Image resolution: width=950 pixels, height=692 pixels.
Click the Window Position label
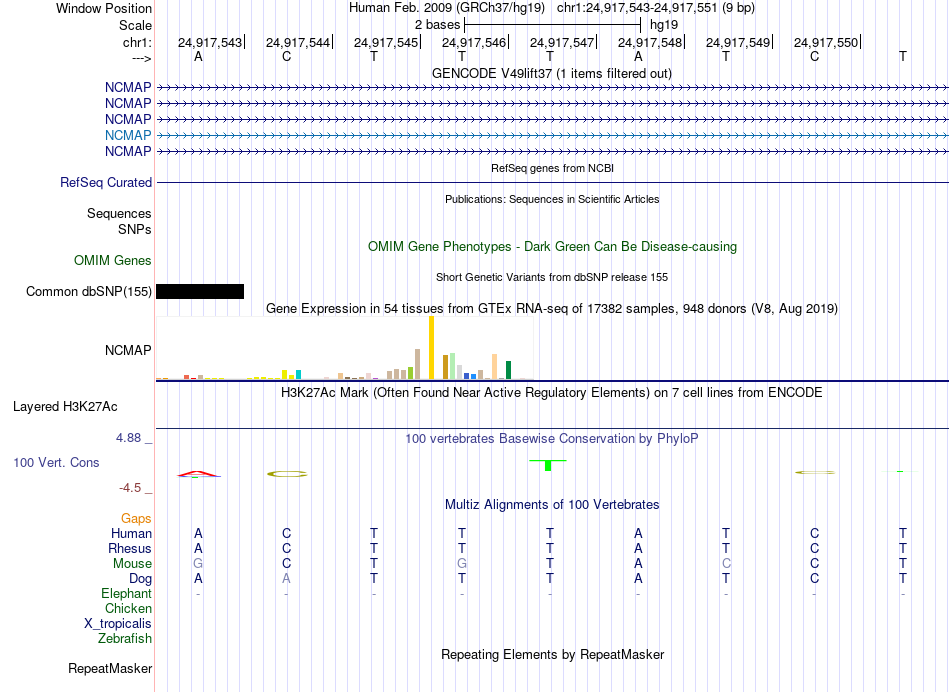[x=104, y=8]
